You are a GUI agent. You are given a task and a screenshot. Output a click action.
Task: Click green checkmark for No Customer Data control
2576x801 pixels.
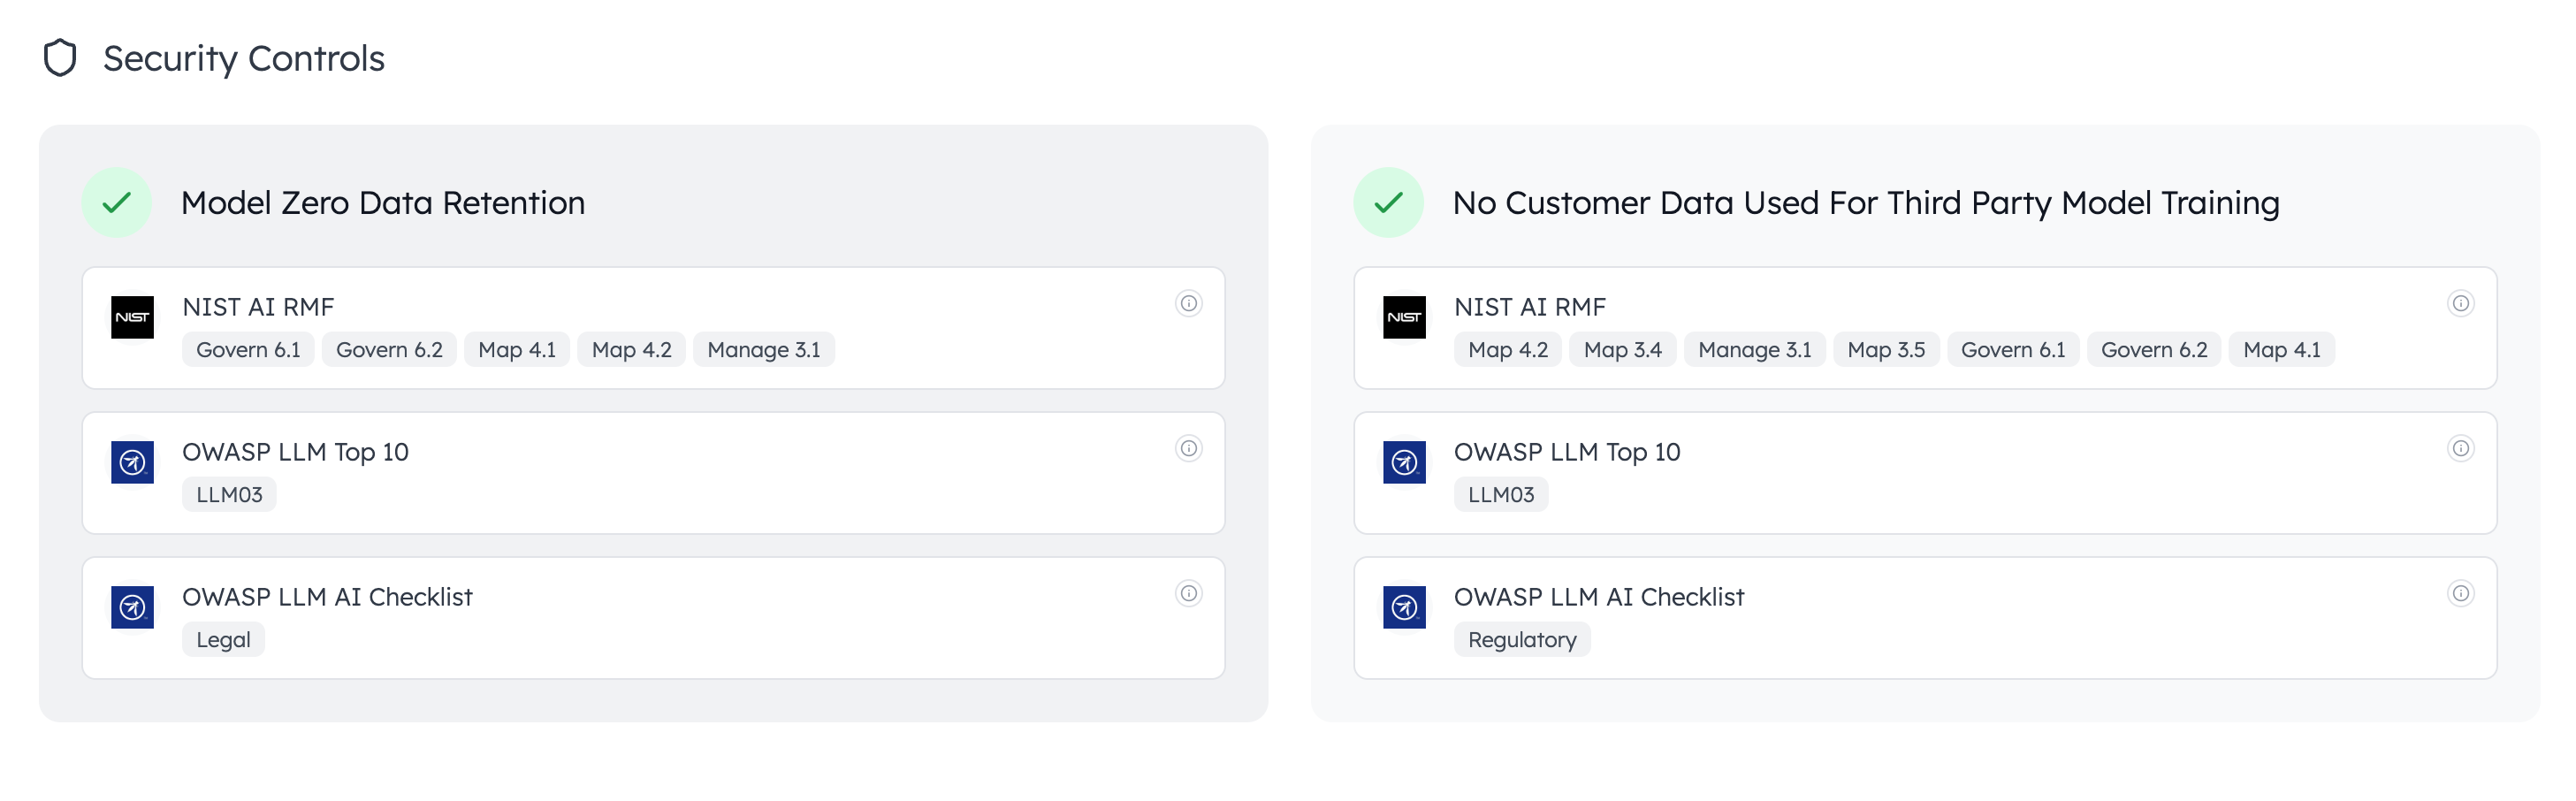1388,202
